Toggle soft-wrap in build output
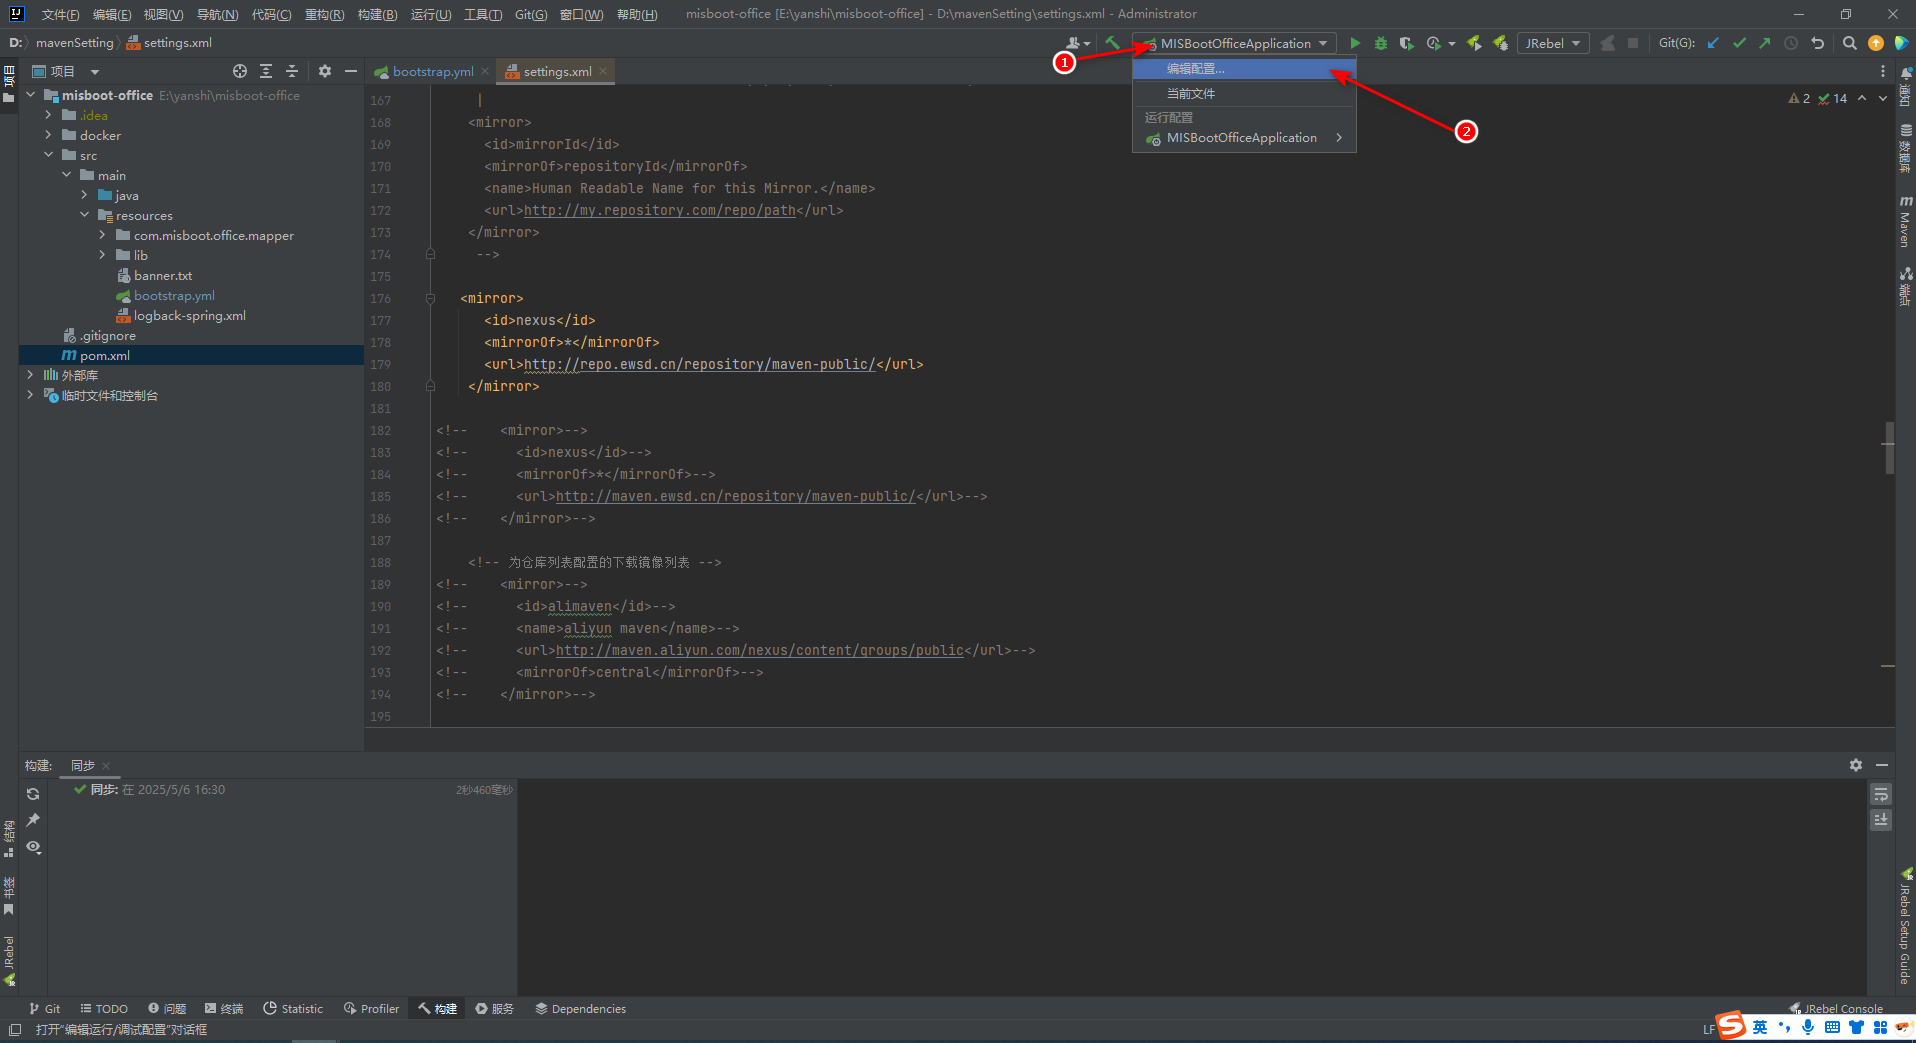1916x1043 pixels. (1881, 794)
